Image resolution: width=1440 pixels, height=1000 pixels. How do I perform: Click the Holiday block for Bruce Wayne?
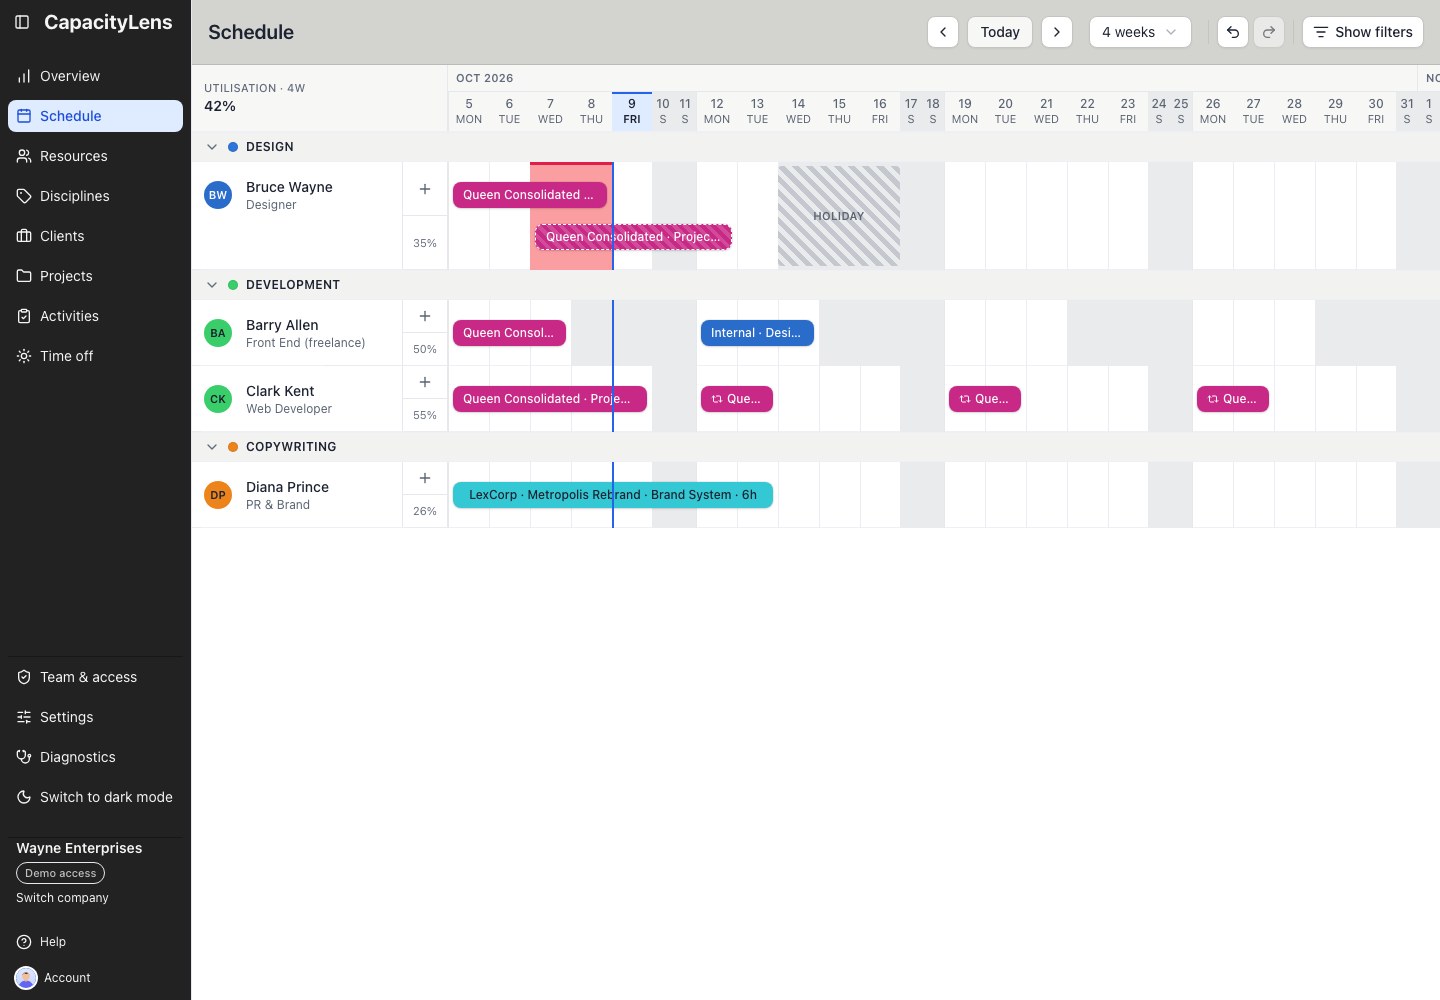point(839,216)
